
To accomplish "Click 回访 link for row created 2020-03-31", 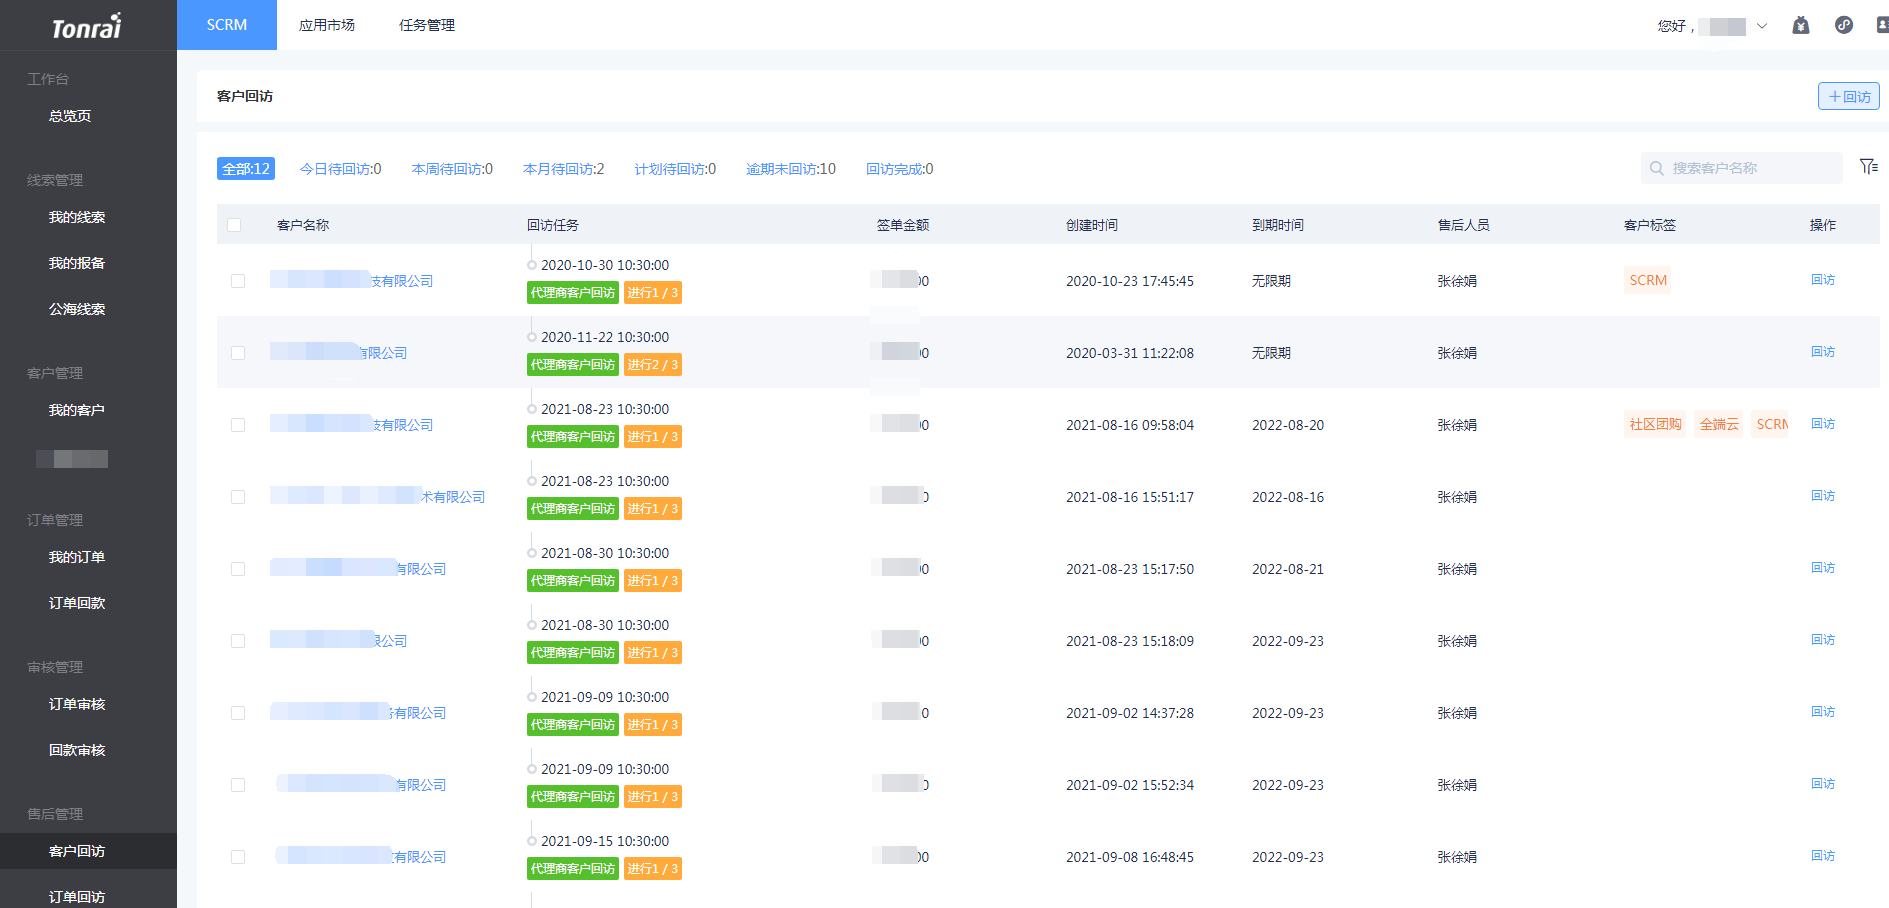I will [1823, 352].
